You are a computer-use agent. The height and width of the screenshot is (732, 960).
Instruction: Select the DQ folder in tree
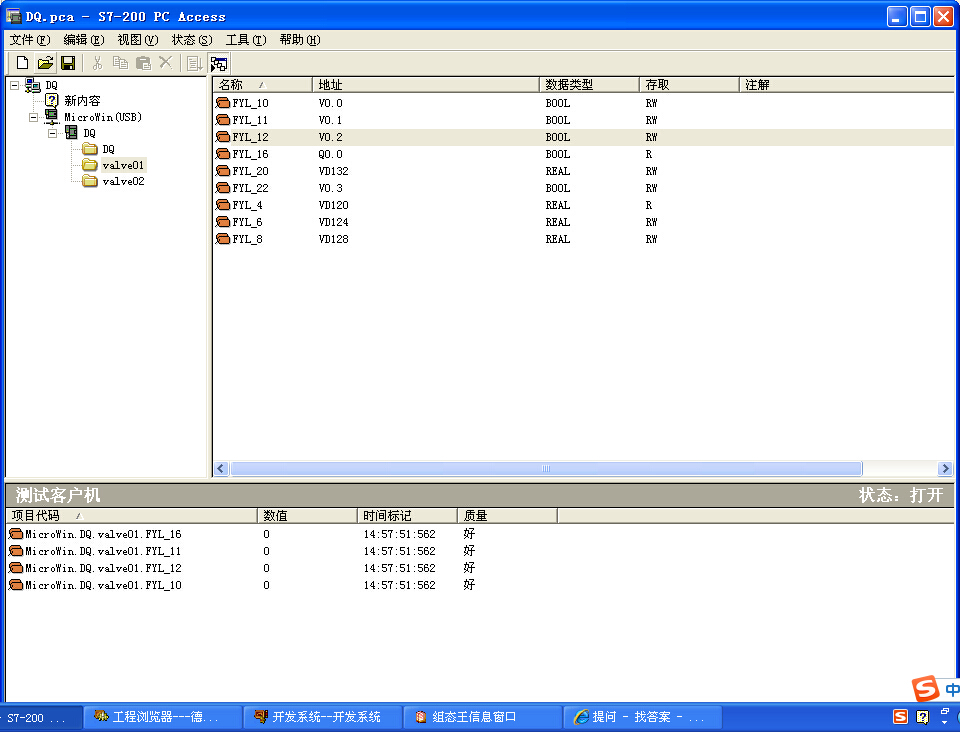[x=108, y=149]
